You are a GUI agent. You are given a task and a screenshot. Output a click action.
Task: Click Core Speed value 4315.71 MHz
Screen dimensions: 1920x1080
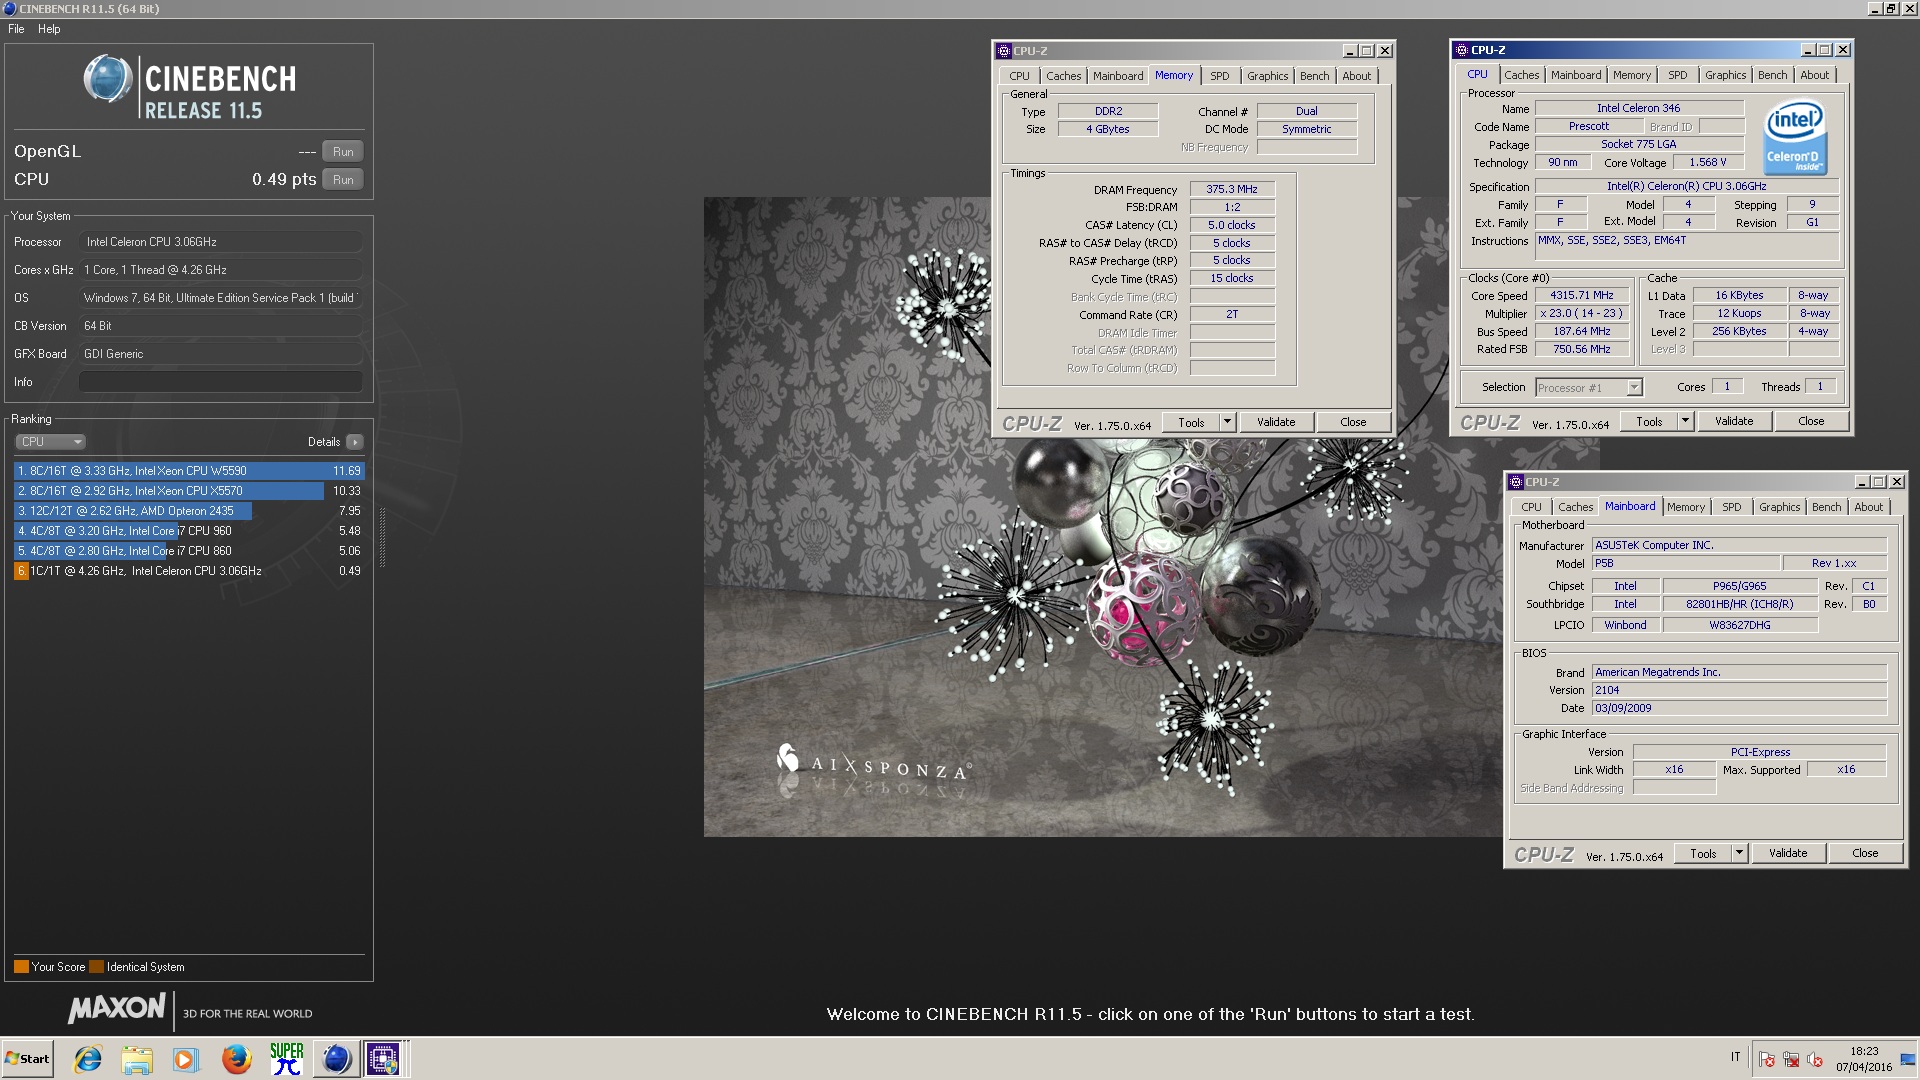click(x=1582, y=295)
